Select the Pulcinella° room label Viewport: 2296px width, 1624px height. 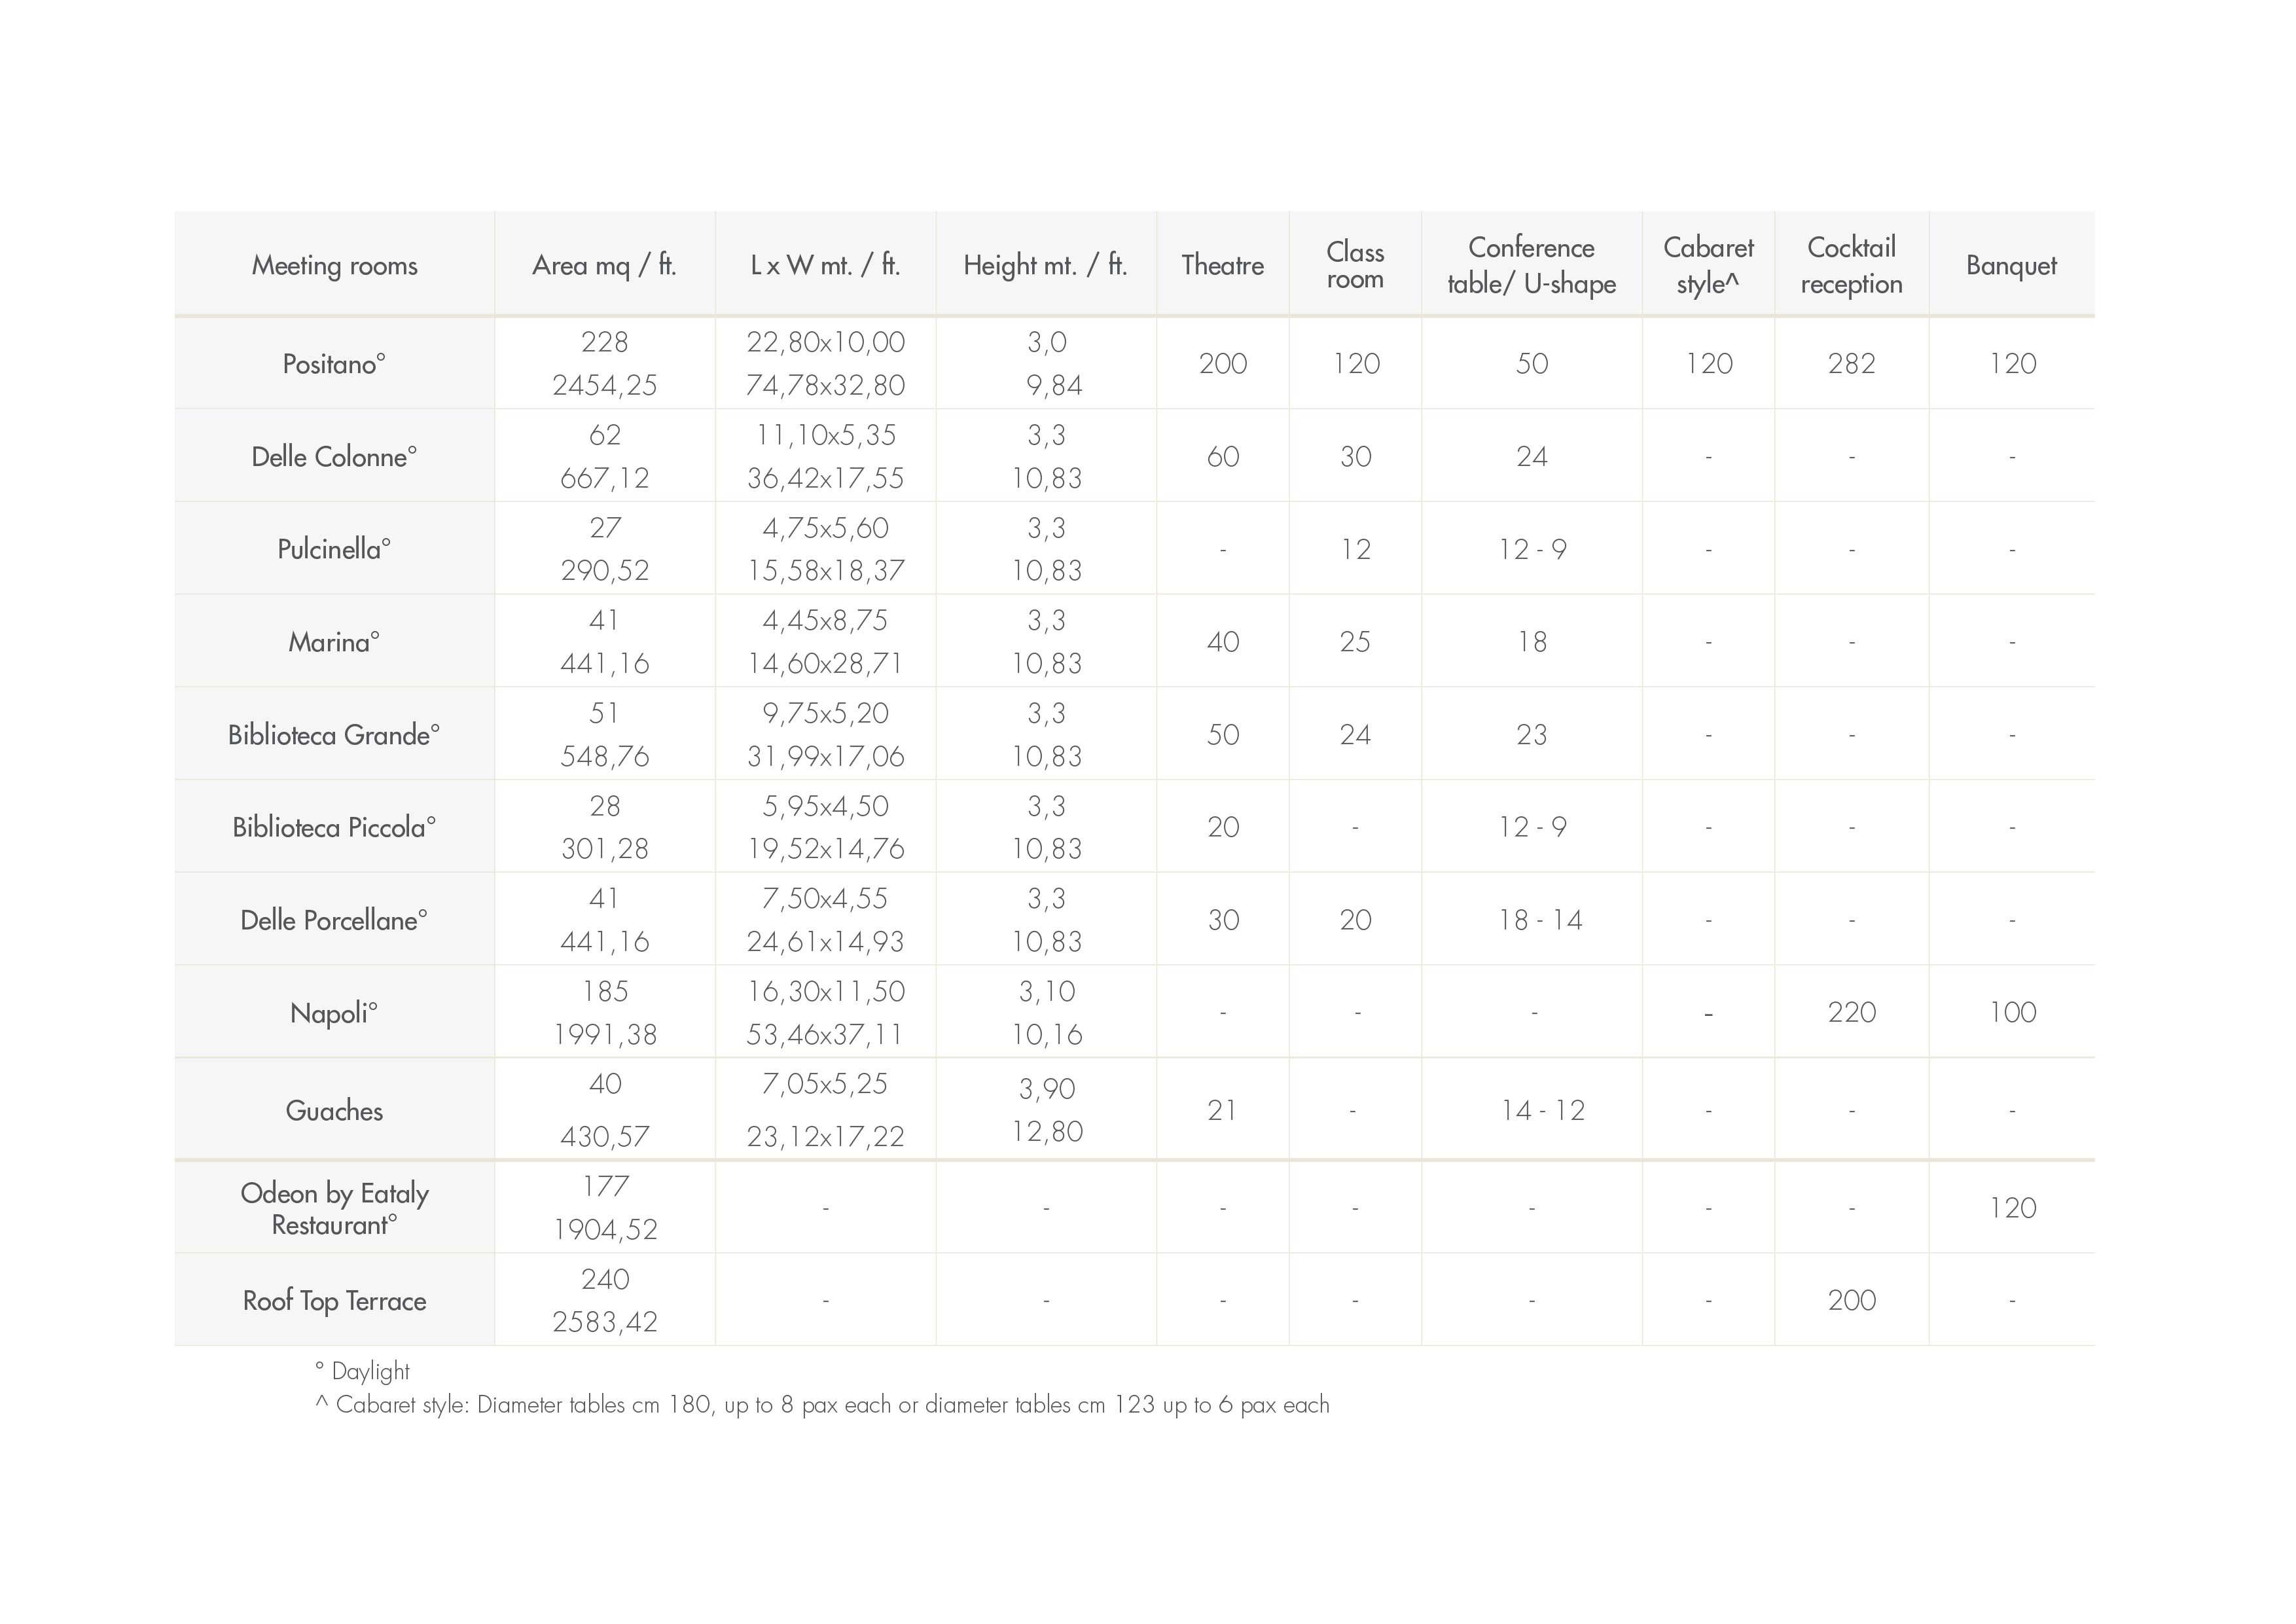pos(334,549)
